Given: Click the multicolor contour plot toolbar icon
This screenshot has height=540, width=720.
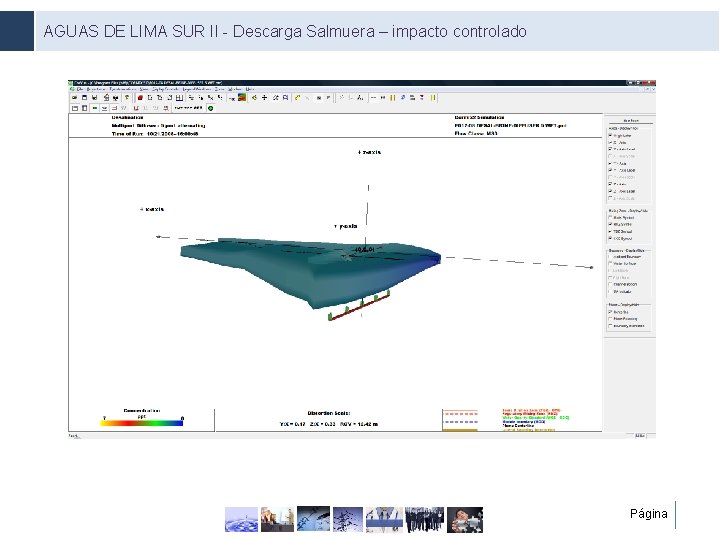Looking at the screenshot, I should point(242,97).
